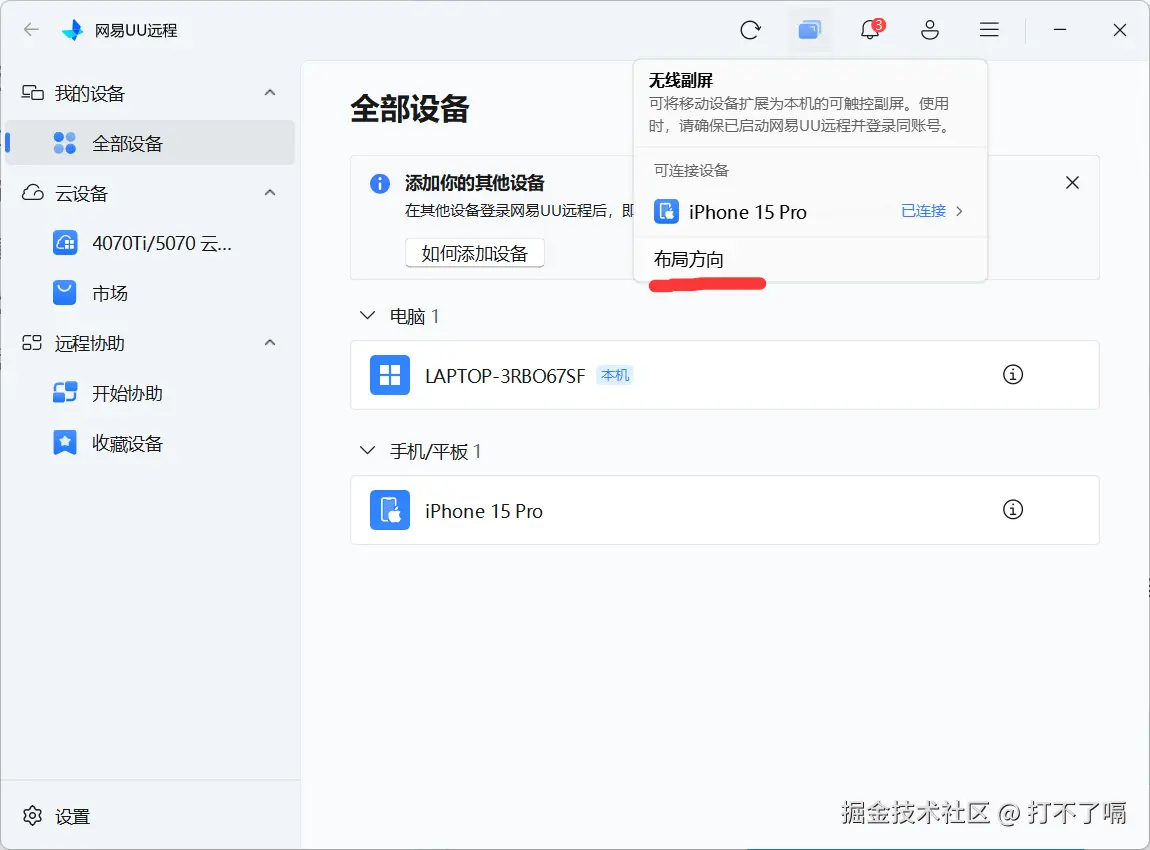Screen dimensions: 1150x850
Task: Click iPhone 15 Pro name in device list
Action: point(484,511)
